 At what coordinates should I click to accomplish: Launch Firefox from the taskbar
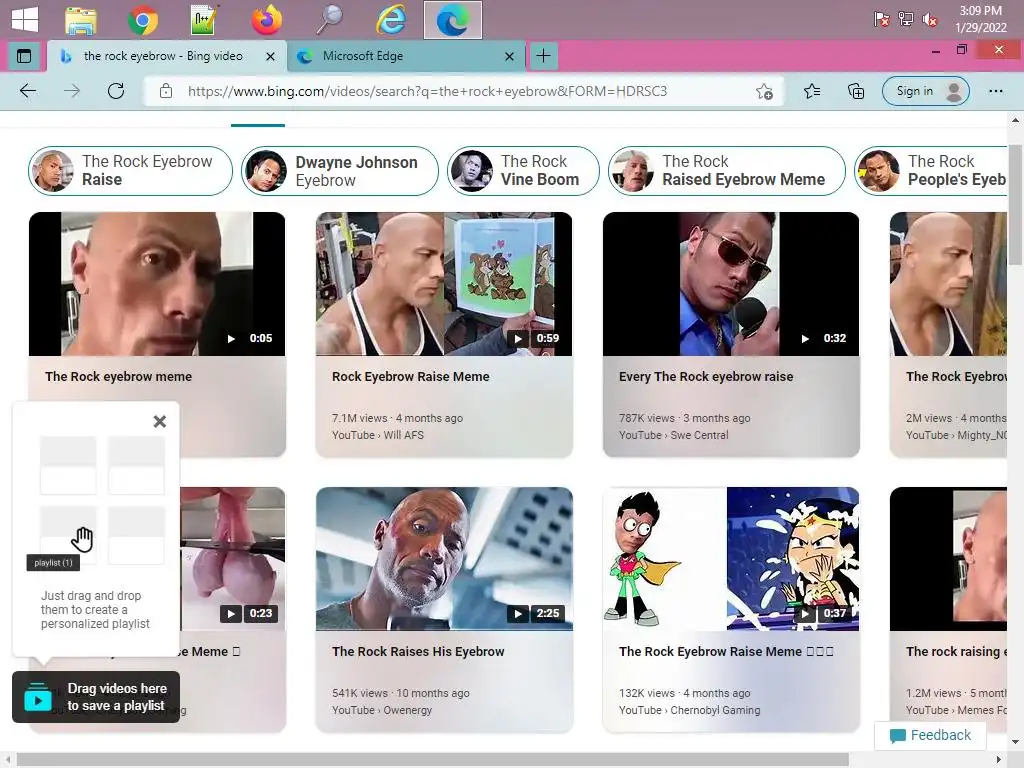[x=266, y=20]
